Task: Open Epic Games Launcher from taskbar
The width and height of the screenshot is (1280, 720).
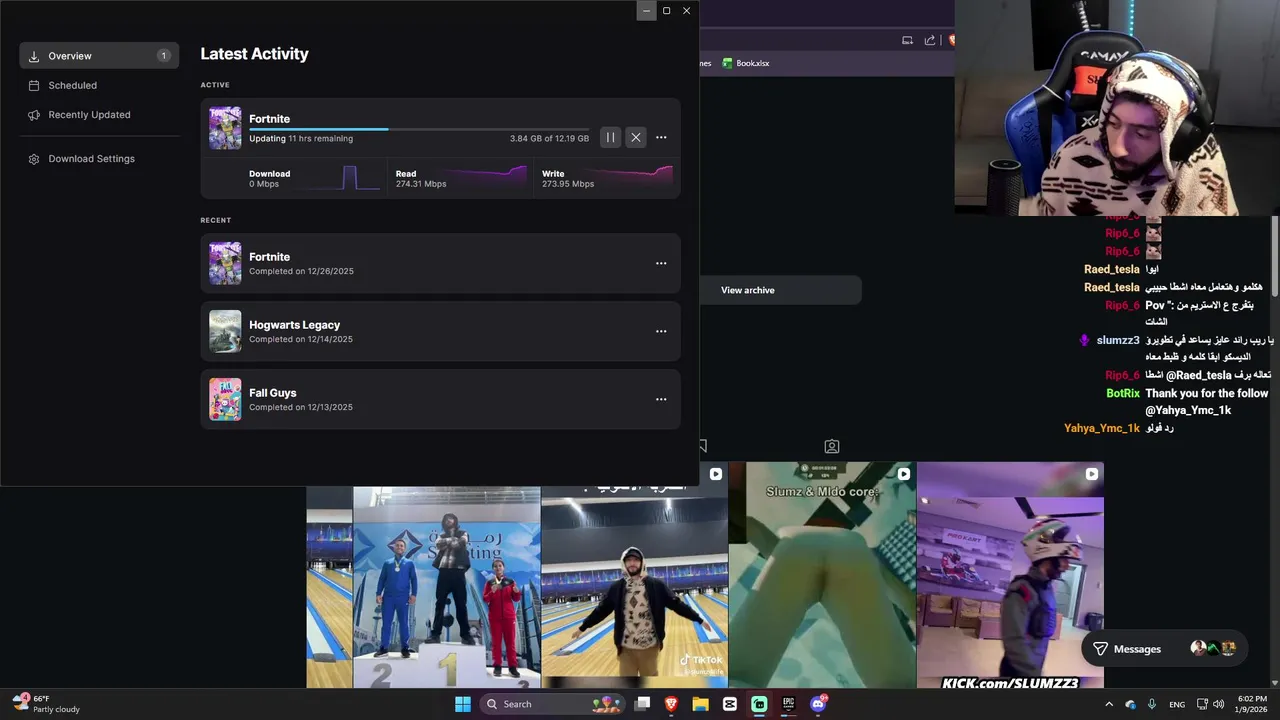Action: [788, 704]
